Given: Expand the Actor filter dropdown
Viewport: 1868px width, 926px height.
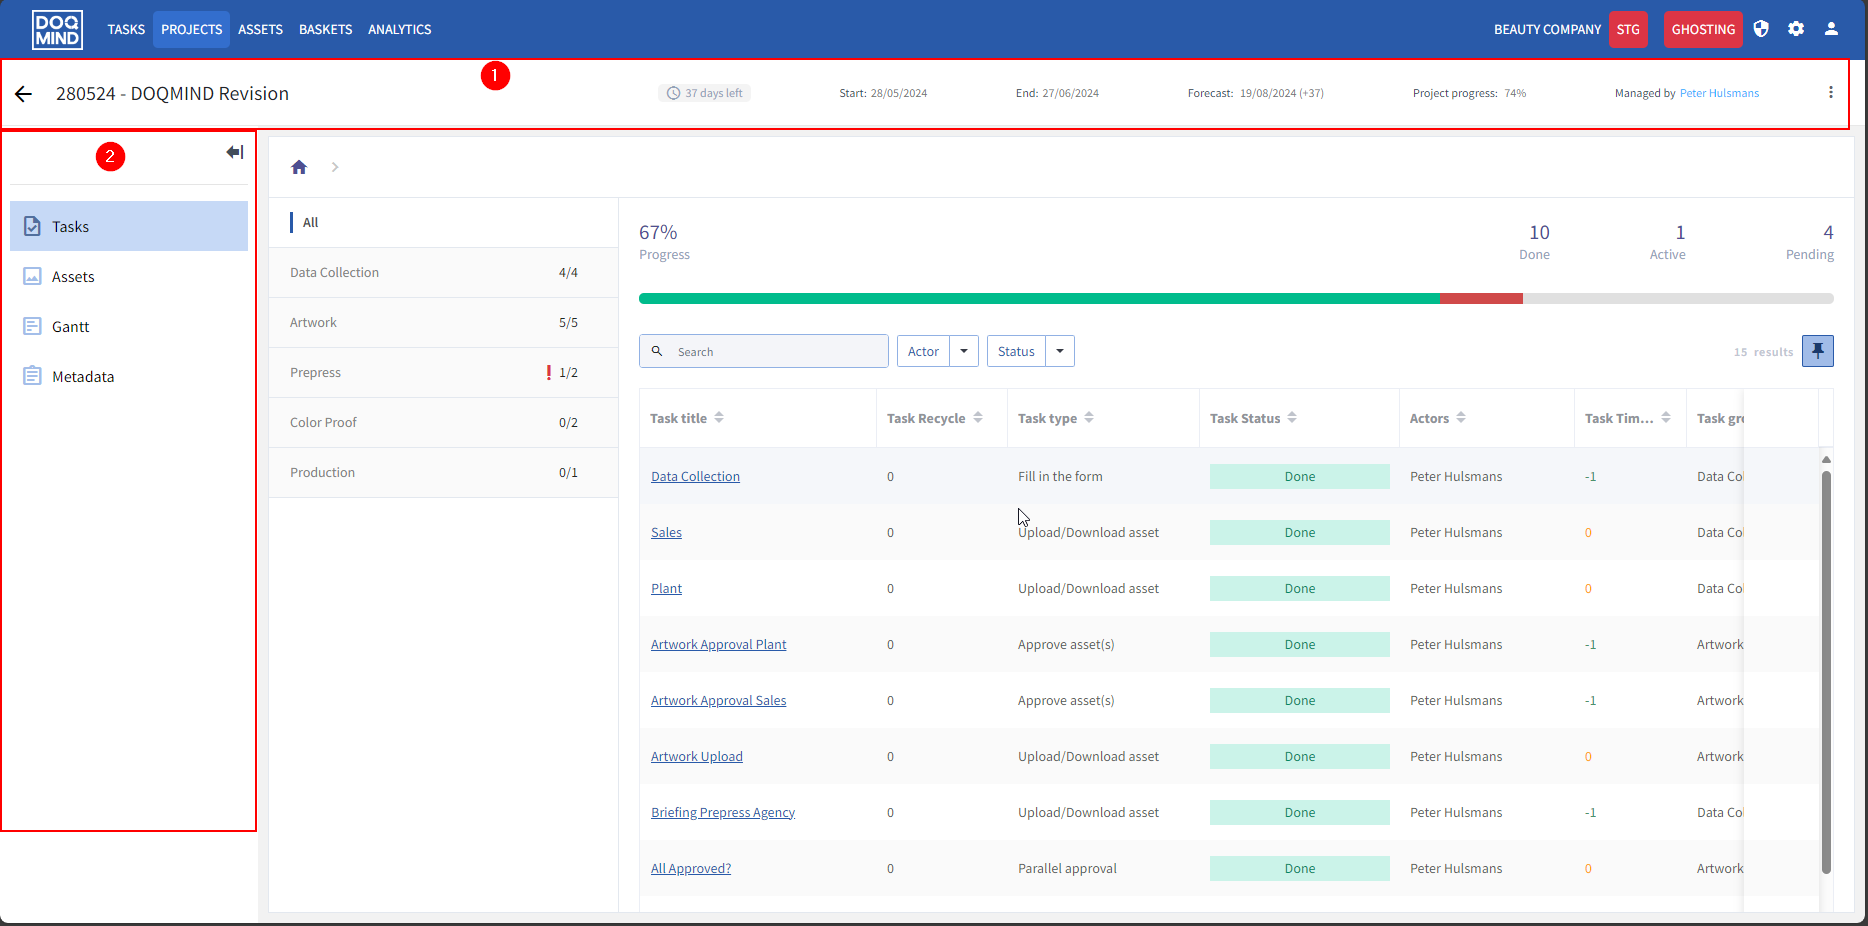Looking at the screenshot, I should click(963, 351).
